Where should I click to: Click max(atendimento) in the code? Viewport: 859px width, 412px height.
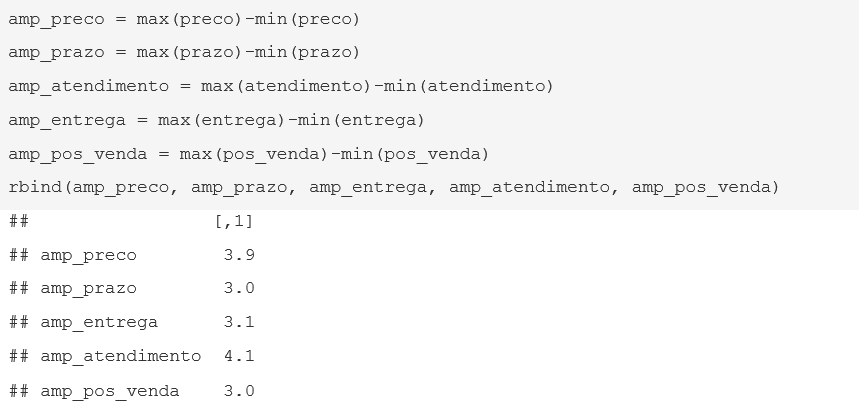point(287,87)
